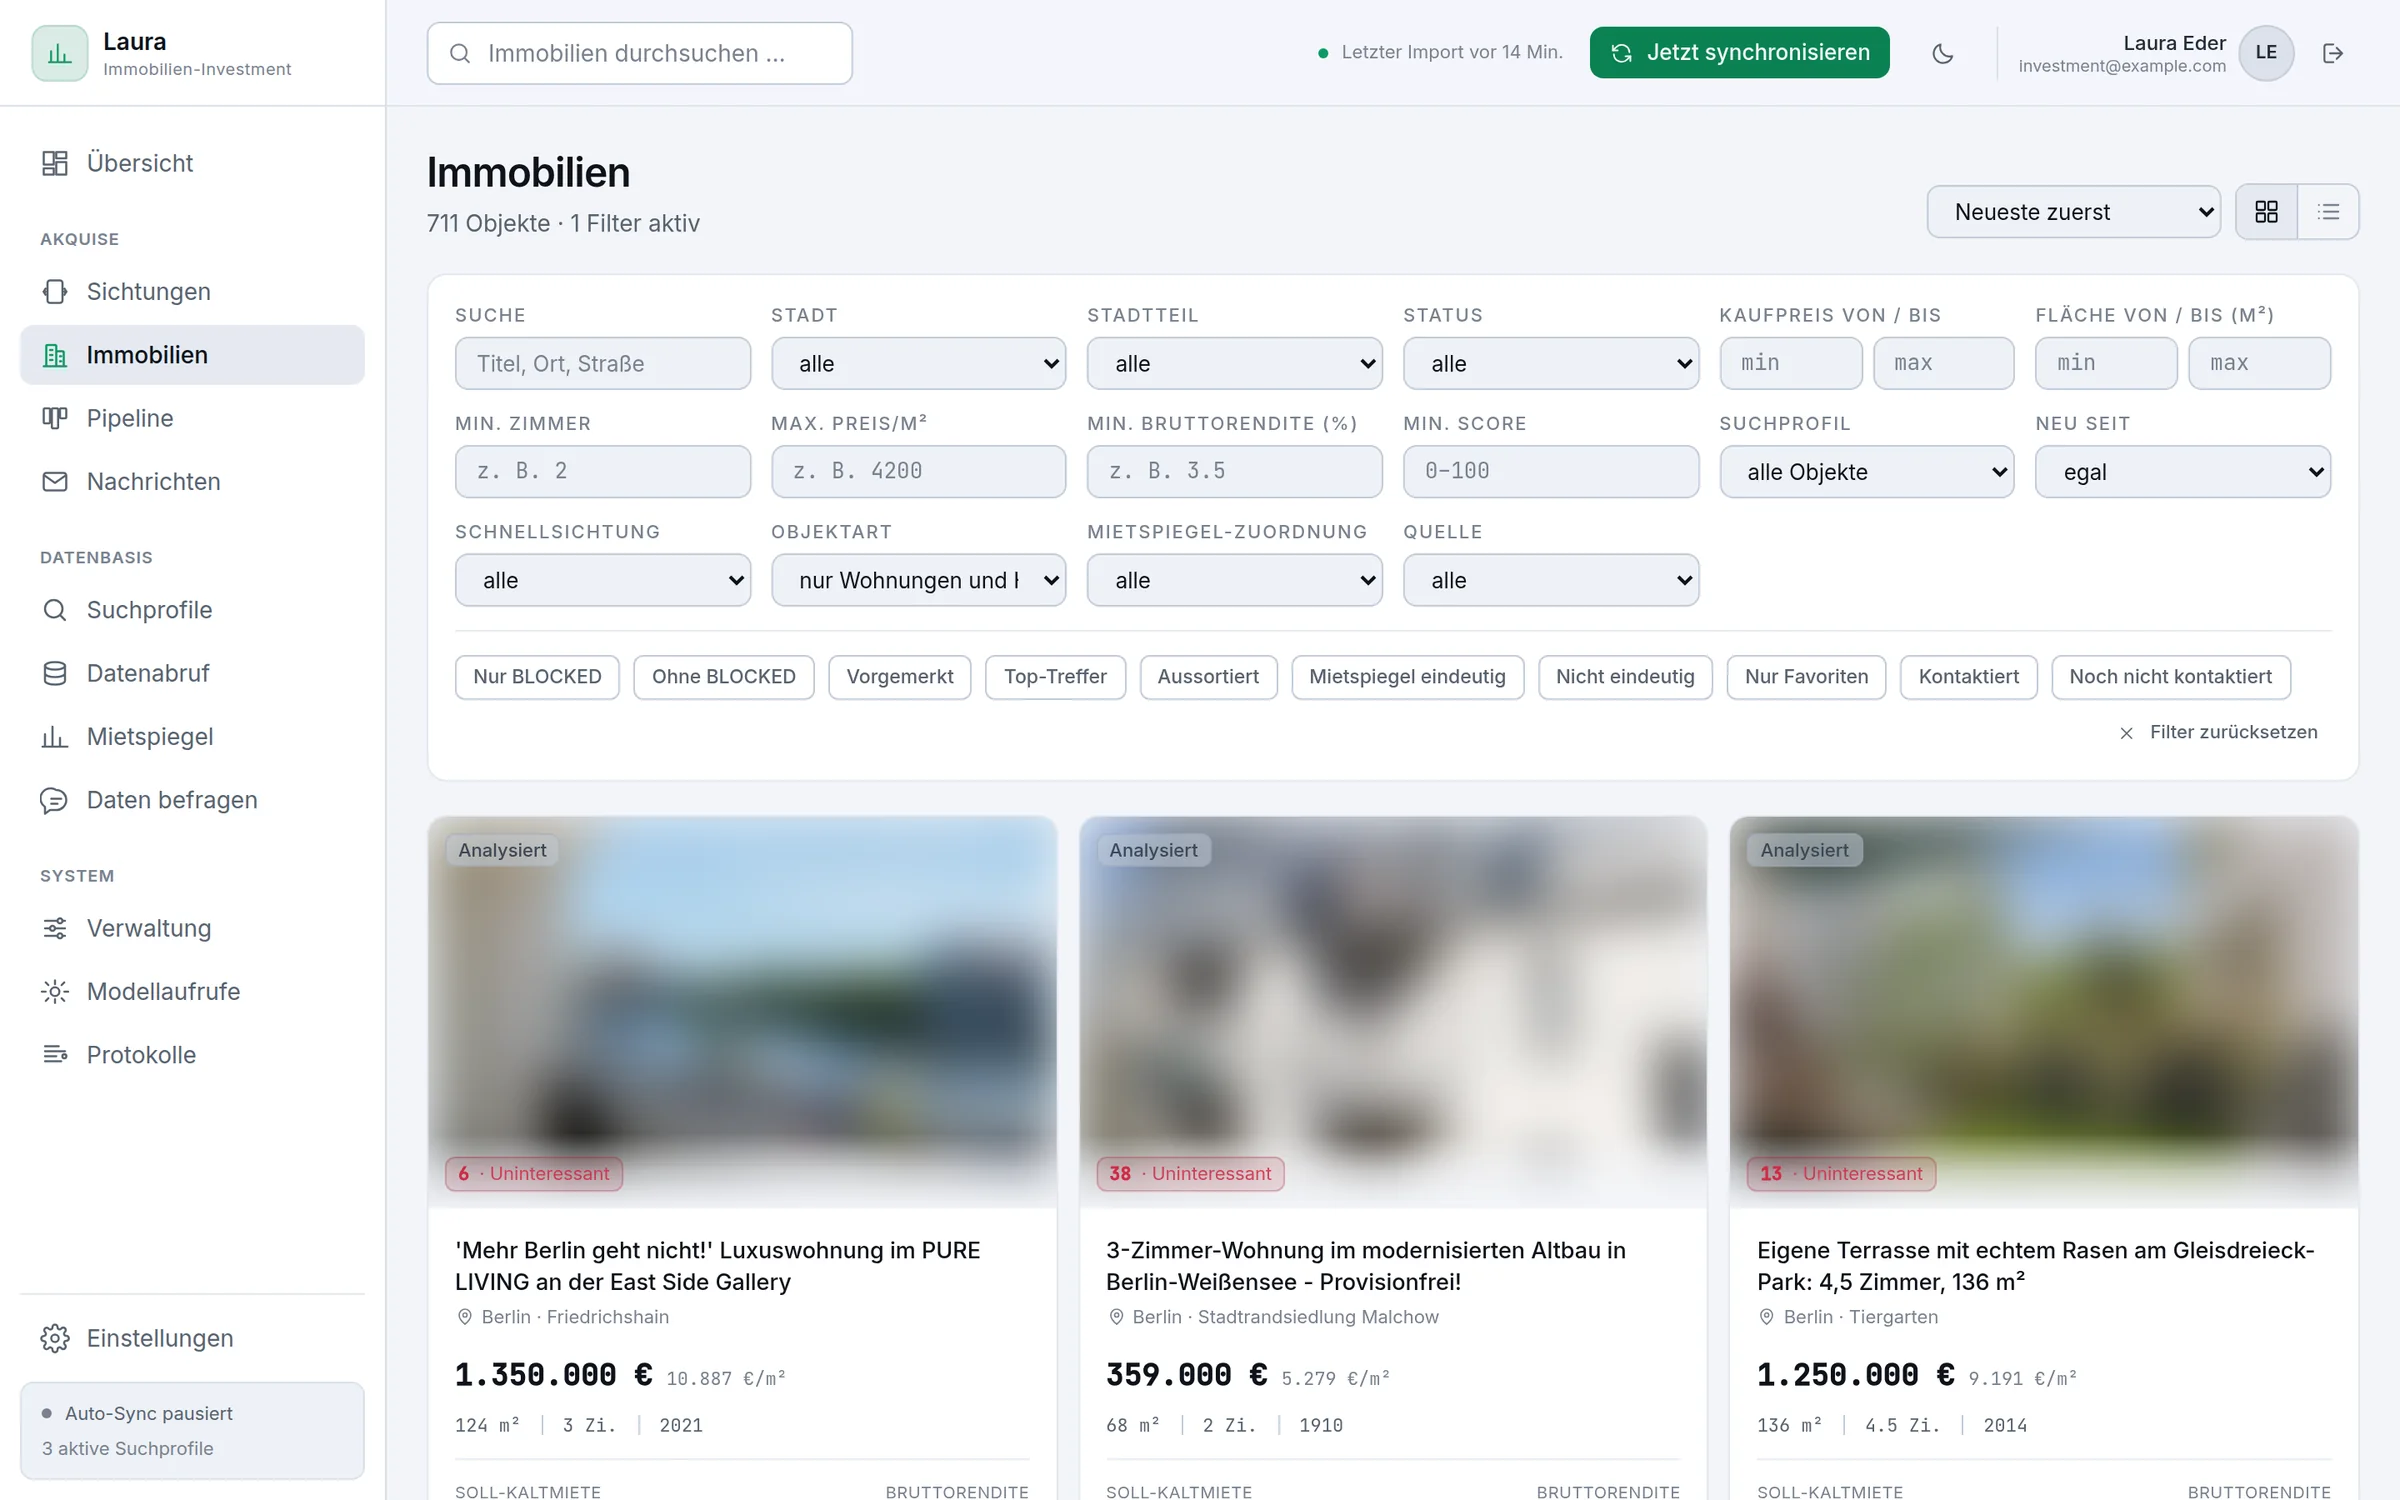Click the Laura app logo icon
This screenshot has height=1500, width=2400.
59,53
